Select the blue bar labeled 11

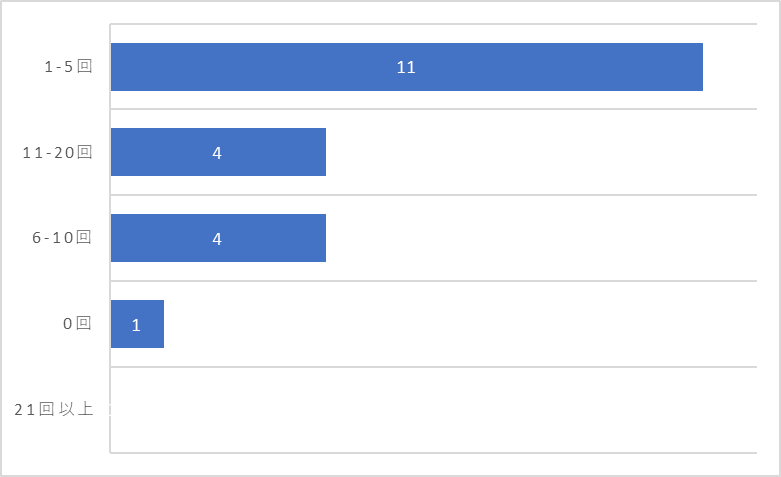tap(406, 67)
